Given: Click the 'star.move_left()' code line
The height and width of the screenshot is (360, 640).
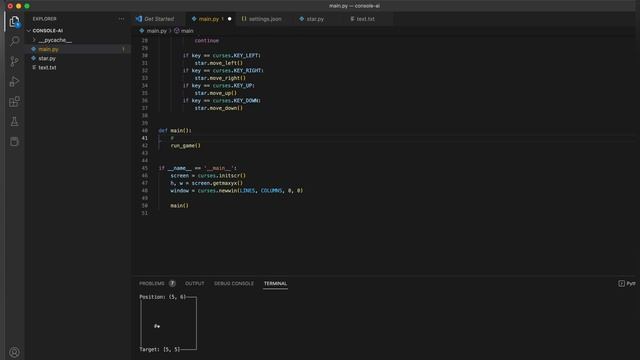Looking at the screenshot, I should 219,63.
